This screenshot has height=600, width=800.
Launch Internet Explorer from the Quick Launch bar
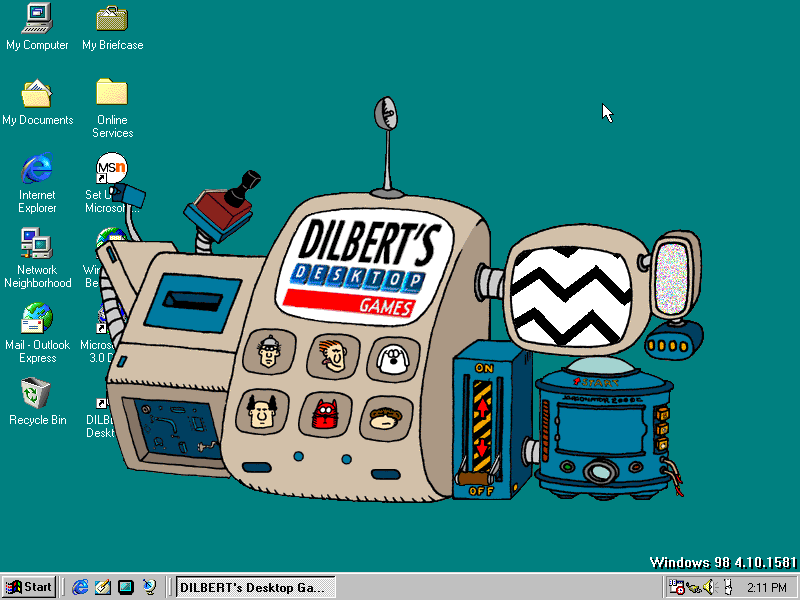click(x=80, y=587)
